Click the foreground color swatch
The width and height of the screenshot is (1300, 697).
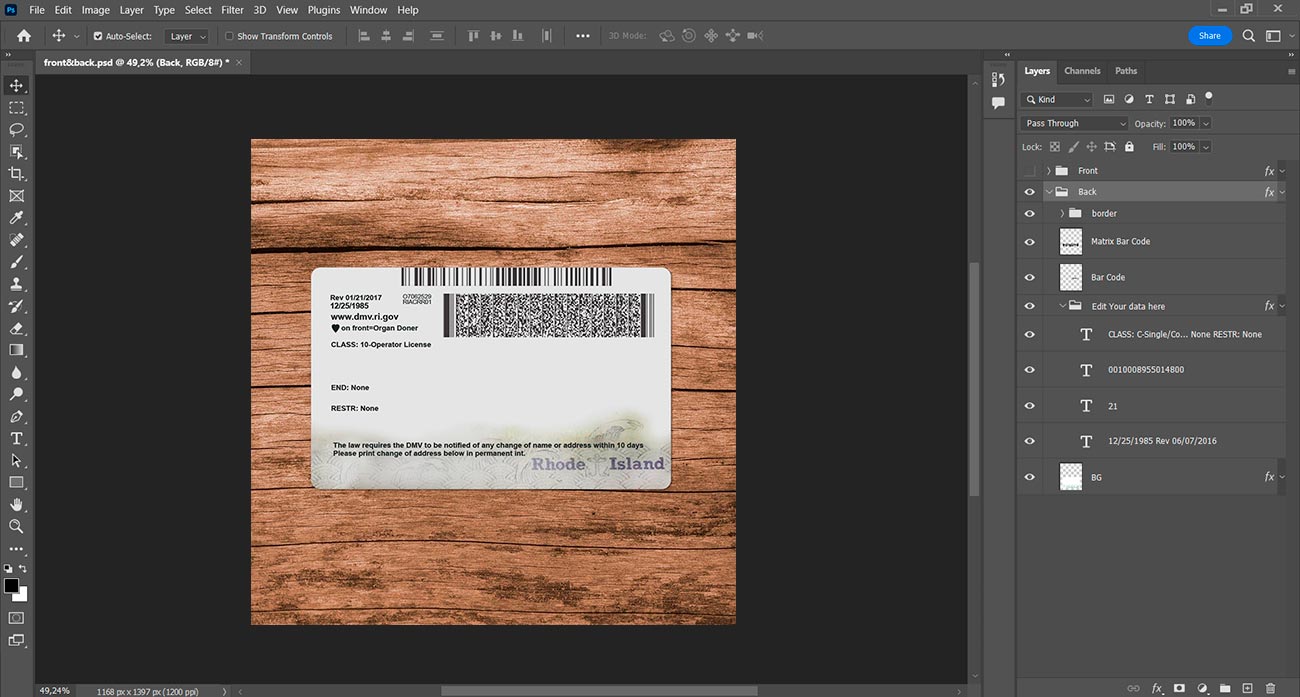coord(11,585)
